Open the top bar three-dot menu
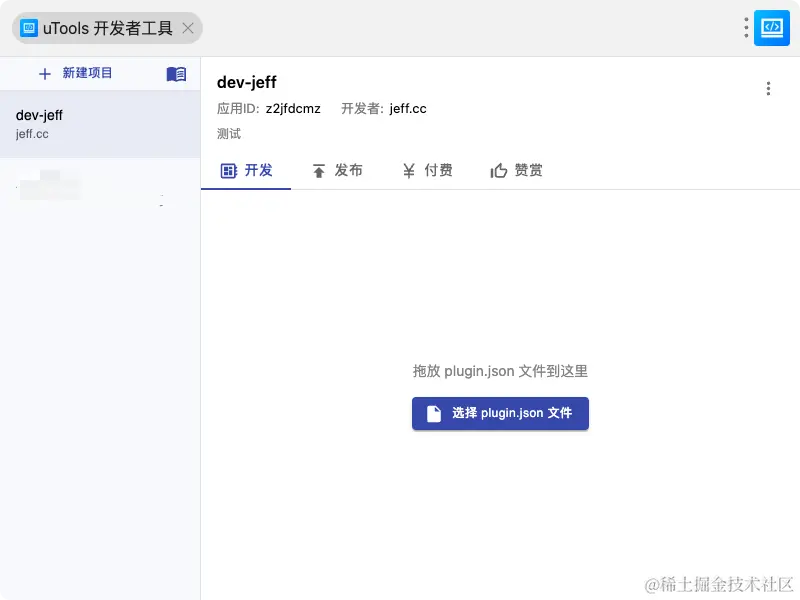The height and width of the screenshot is (600, 800). [746, 28]
